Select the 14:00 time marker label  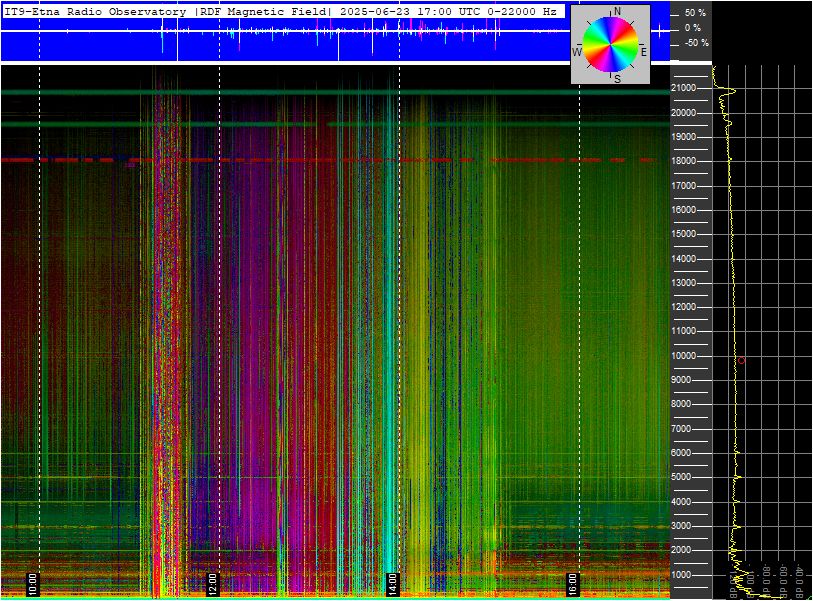[x=392, y=584]
